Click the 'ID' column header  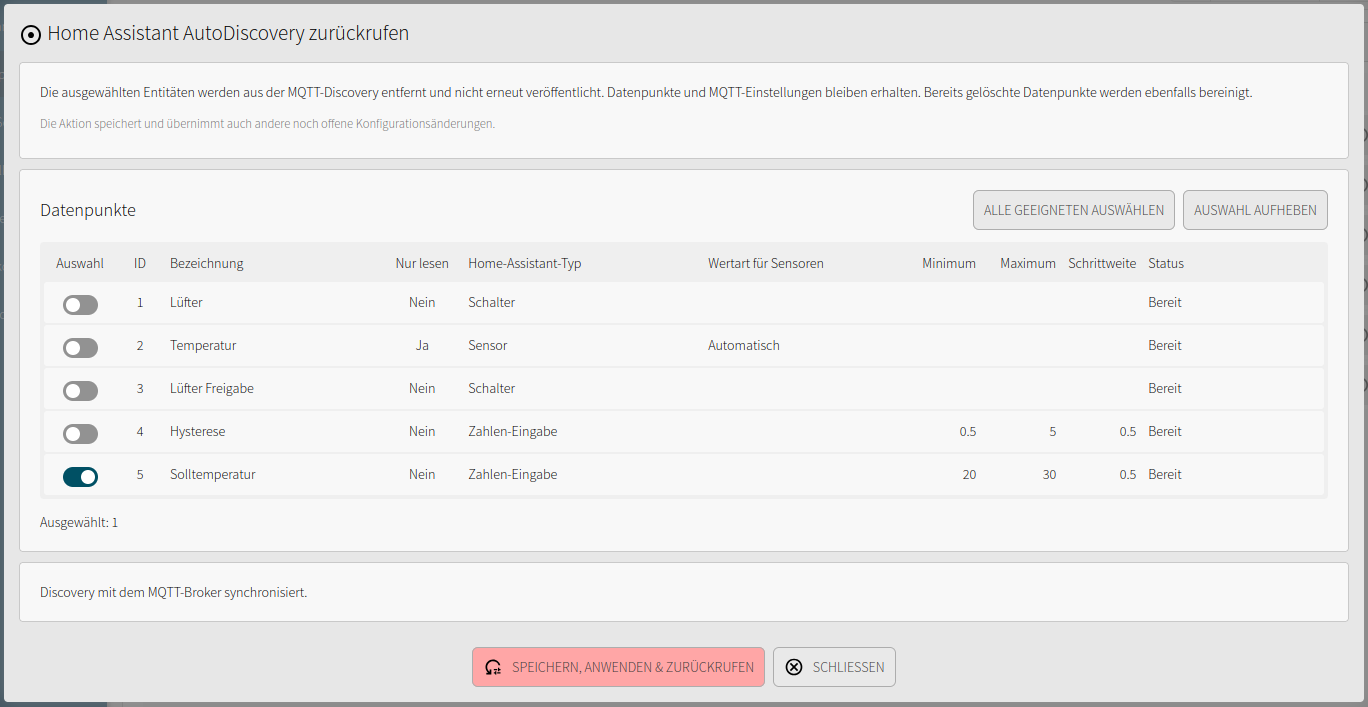(x=140, y=264)
